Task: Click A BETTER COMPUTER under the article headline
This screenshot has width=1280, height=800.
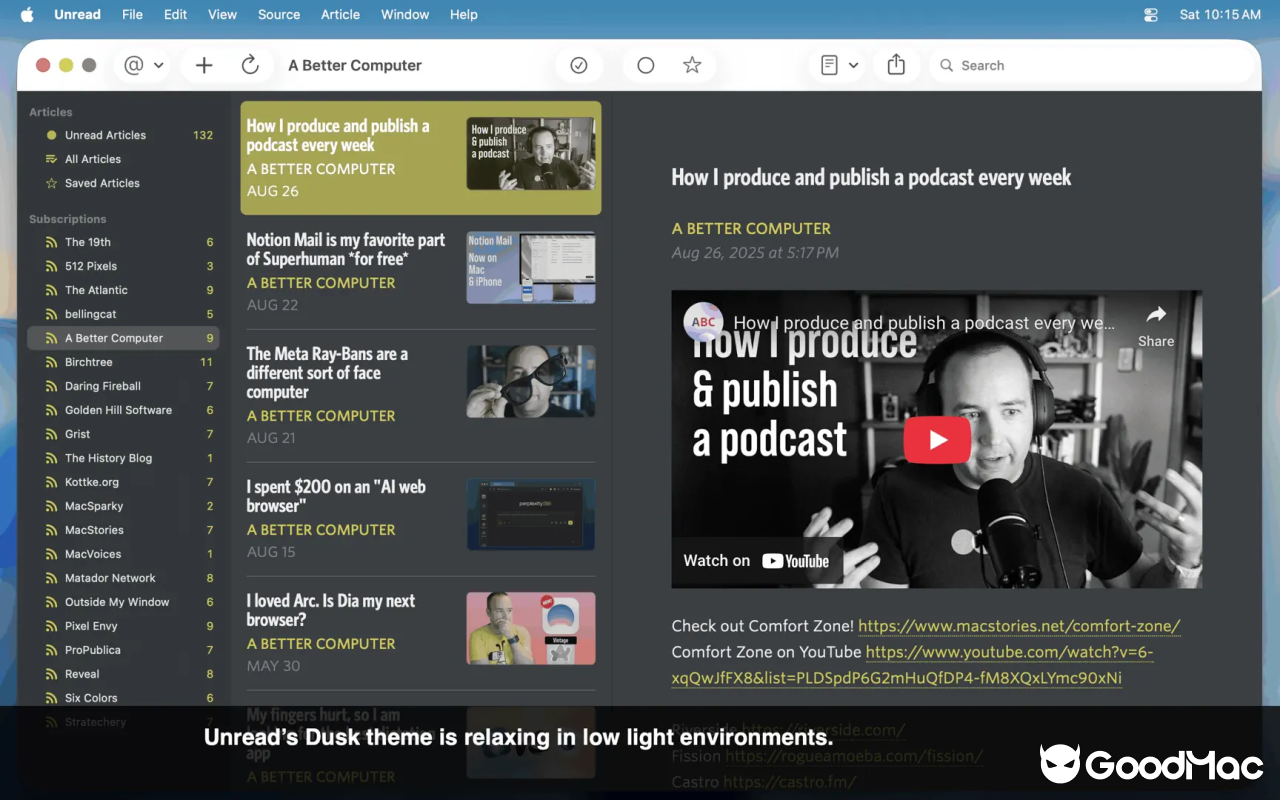Action: pyautogui.click(x=751, y=228)
